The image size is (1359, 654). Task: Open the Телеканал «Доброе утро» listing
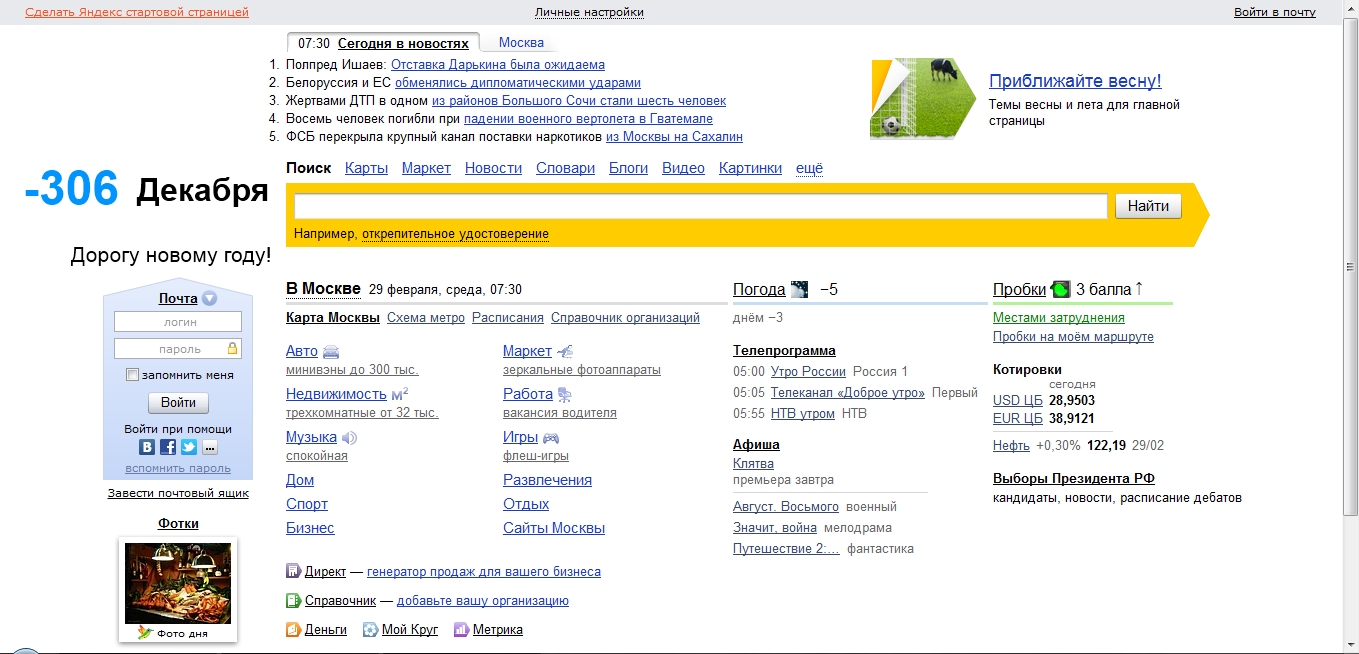(x=848, y=393)
